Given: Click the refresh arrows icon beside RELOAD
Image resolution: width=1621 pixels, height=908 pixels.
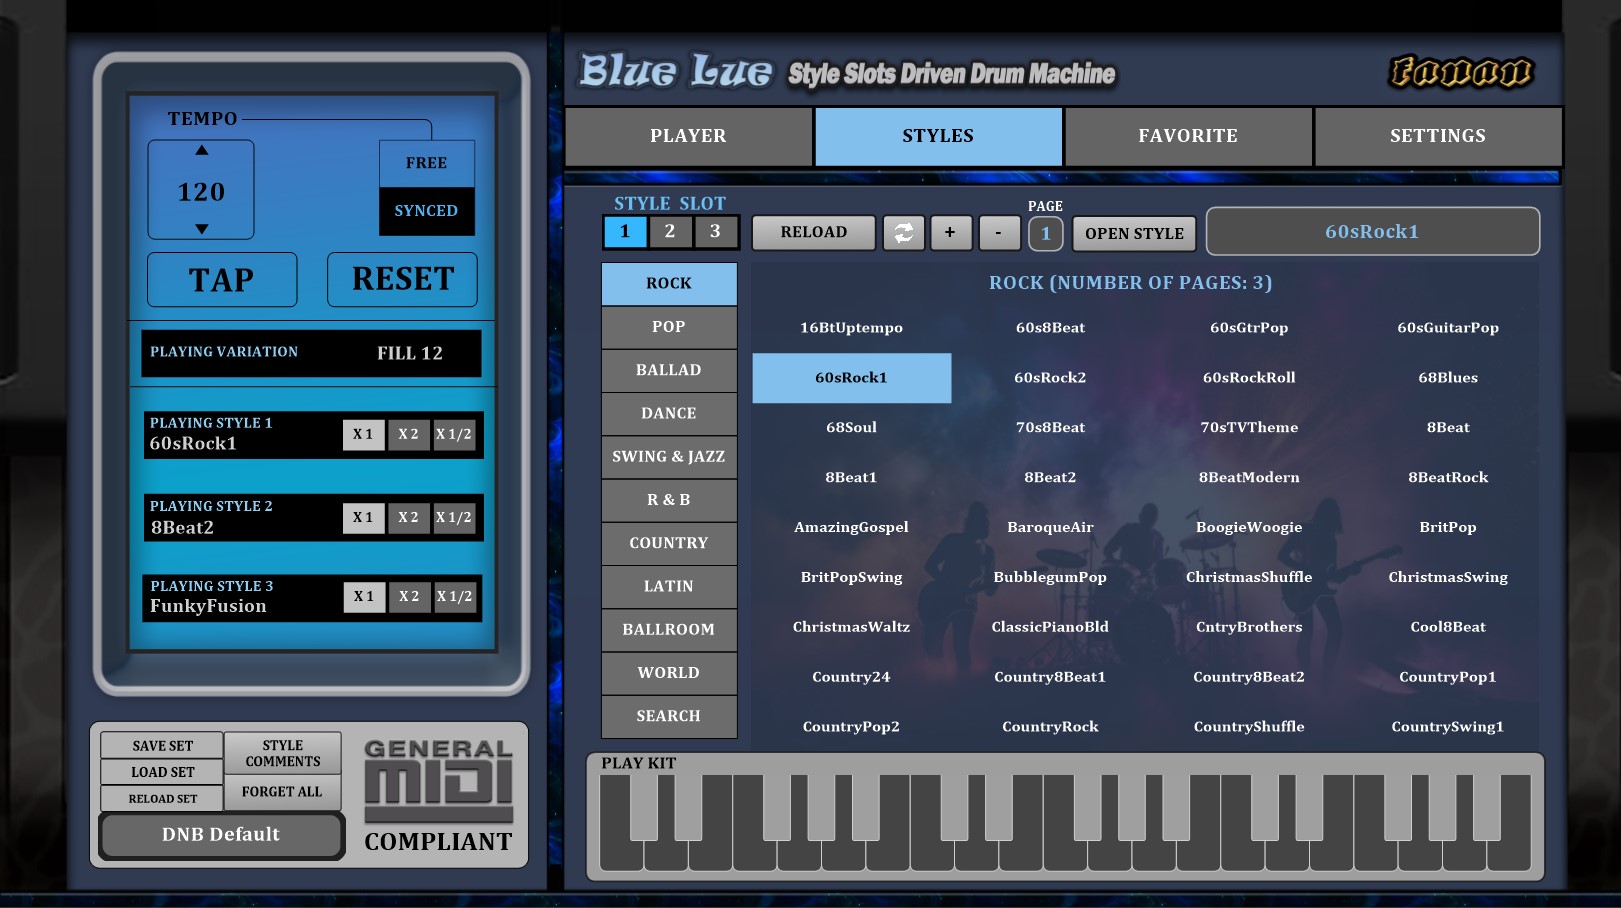Looking at the screenshot, I should (x=903, y=232).
